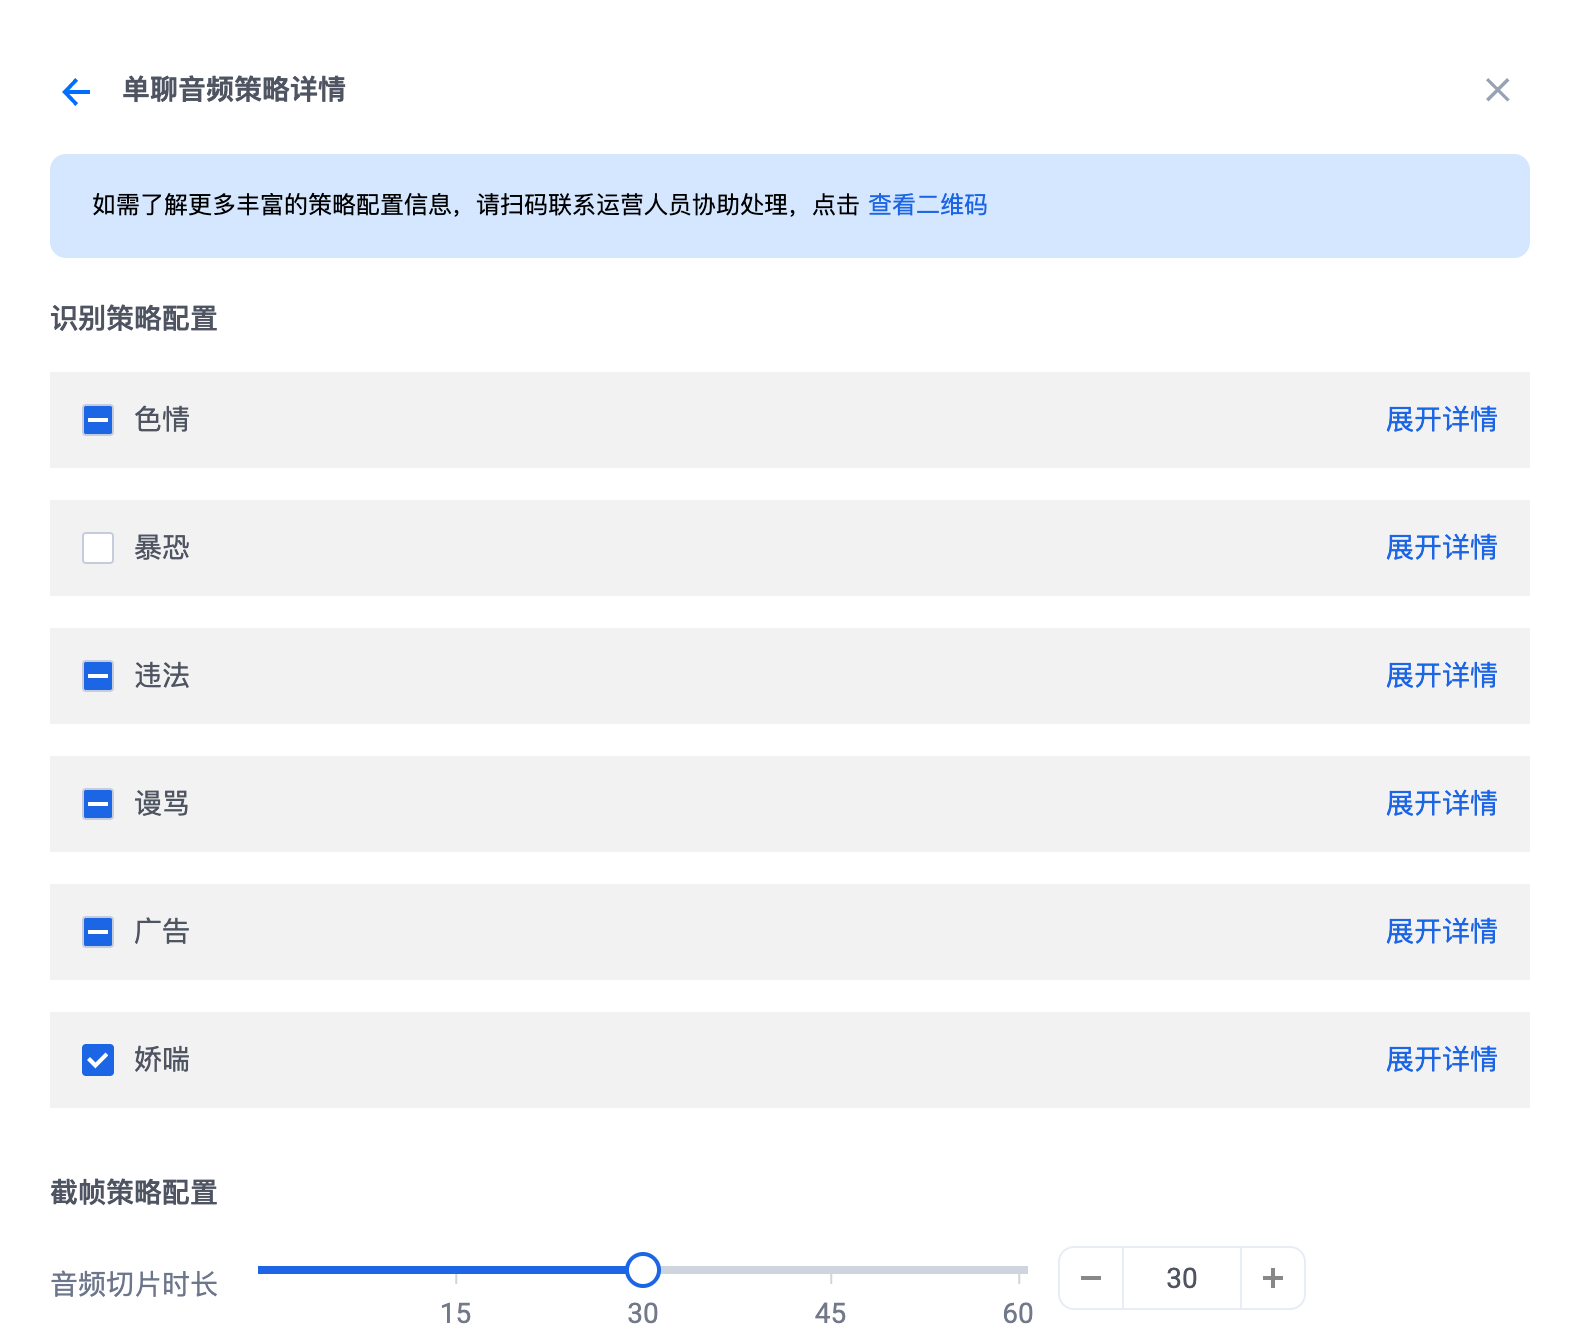
Task: Go back using the blue arrow icon
Action: point(76,92)
